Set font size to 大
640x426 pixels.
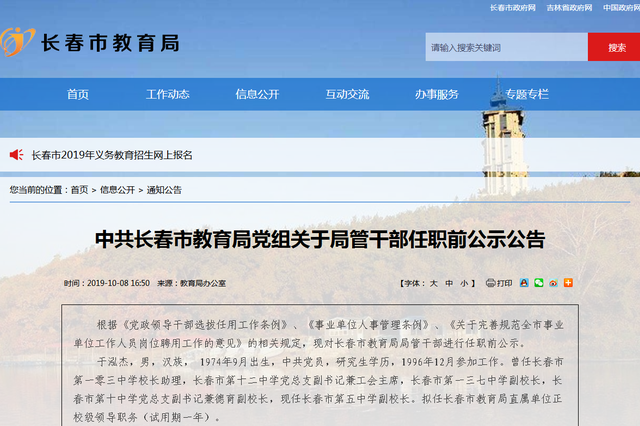click(x=433, y=283)
